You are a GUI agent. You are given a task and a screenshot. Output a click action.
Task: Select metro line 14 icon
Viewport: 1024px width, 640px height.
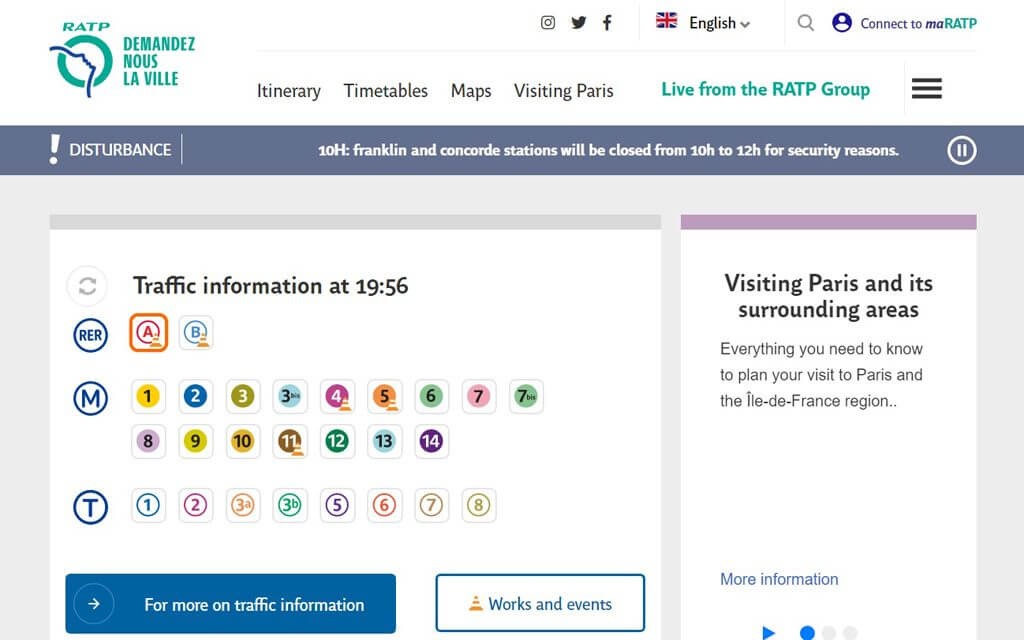point(431,441)
